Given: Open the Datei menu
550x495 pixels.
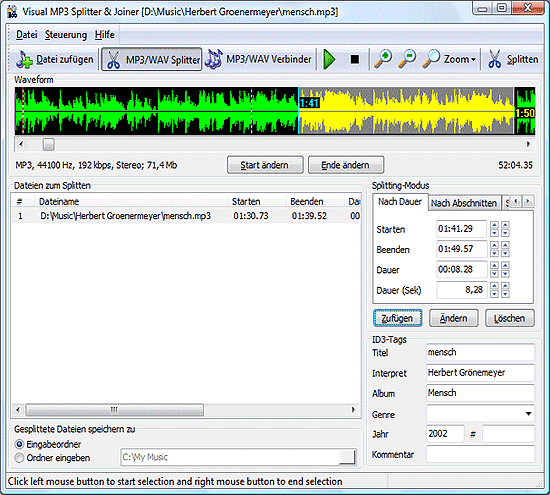Looking at the screenshot, I should click(27, 35).
